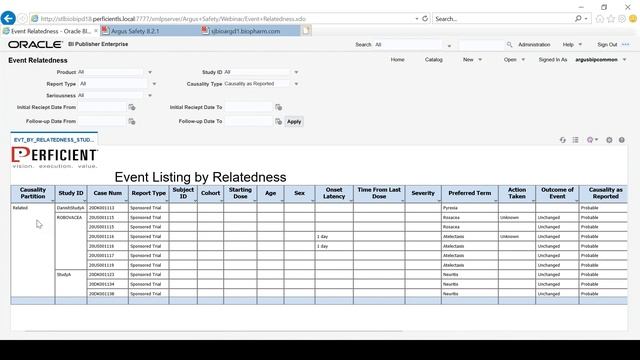Screen dimensions: 640x360
Task: Click the Home link
Action: [x=397, y=60]
